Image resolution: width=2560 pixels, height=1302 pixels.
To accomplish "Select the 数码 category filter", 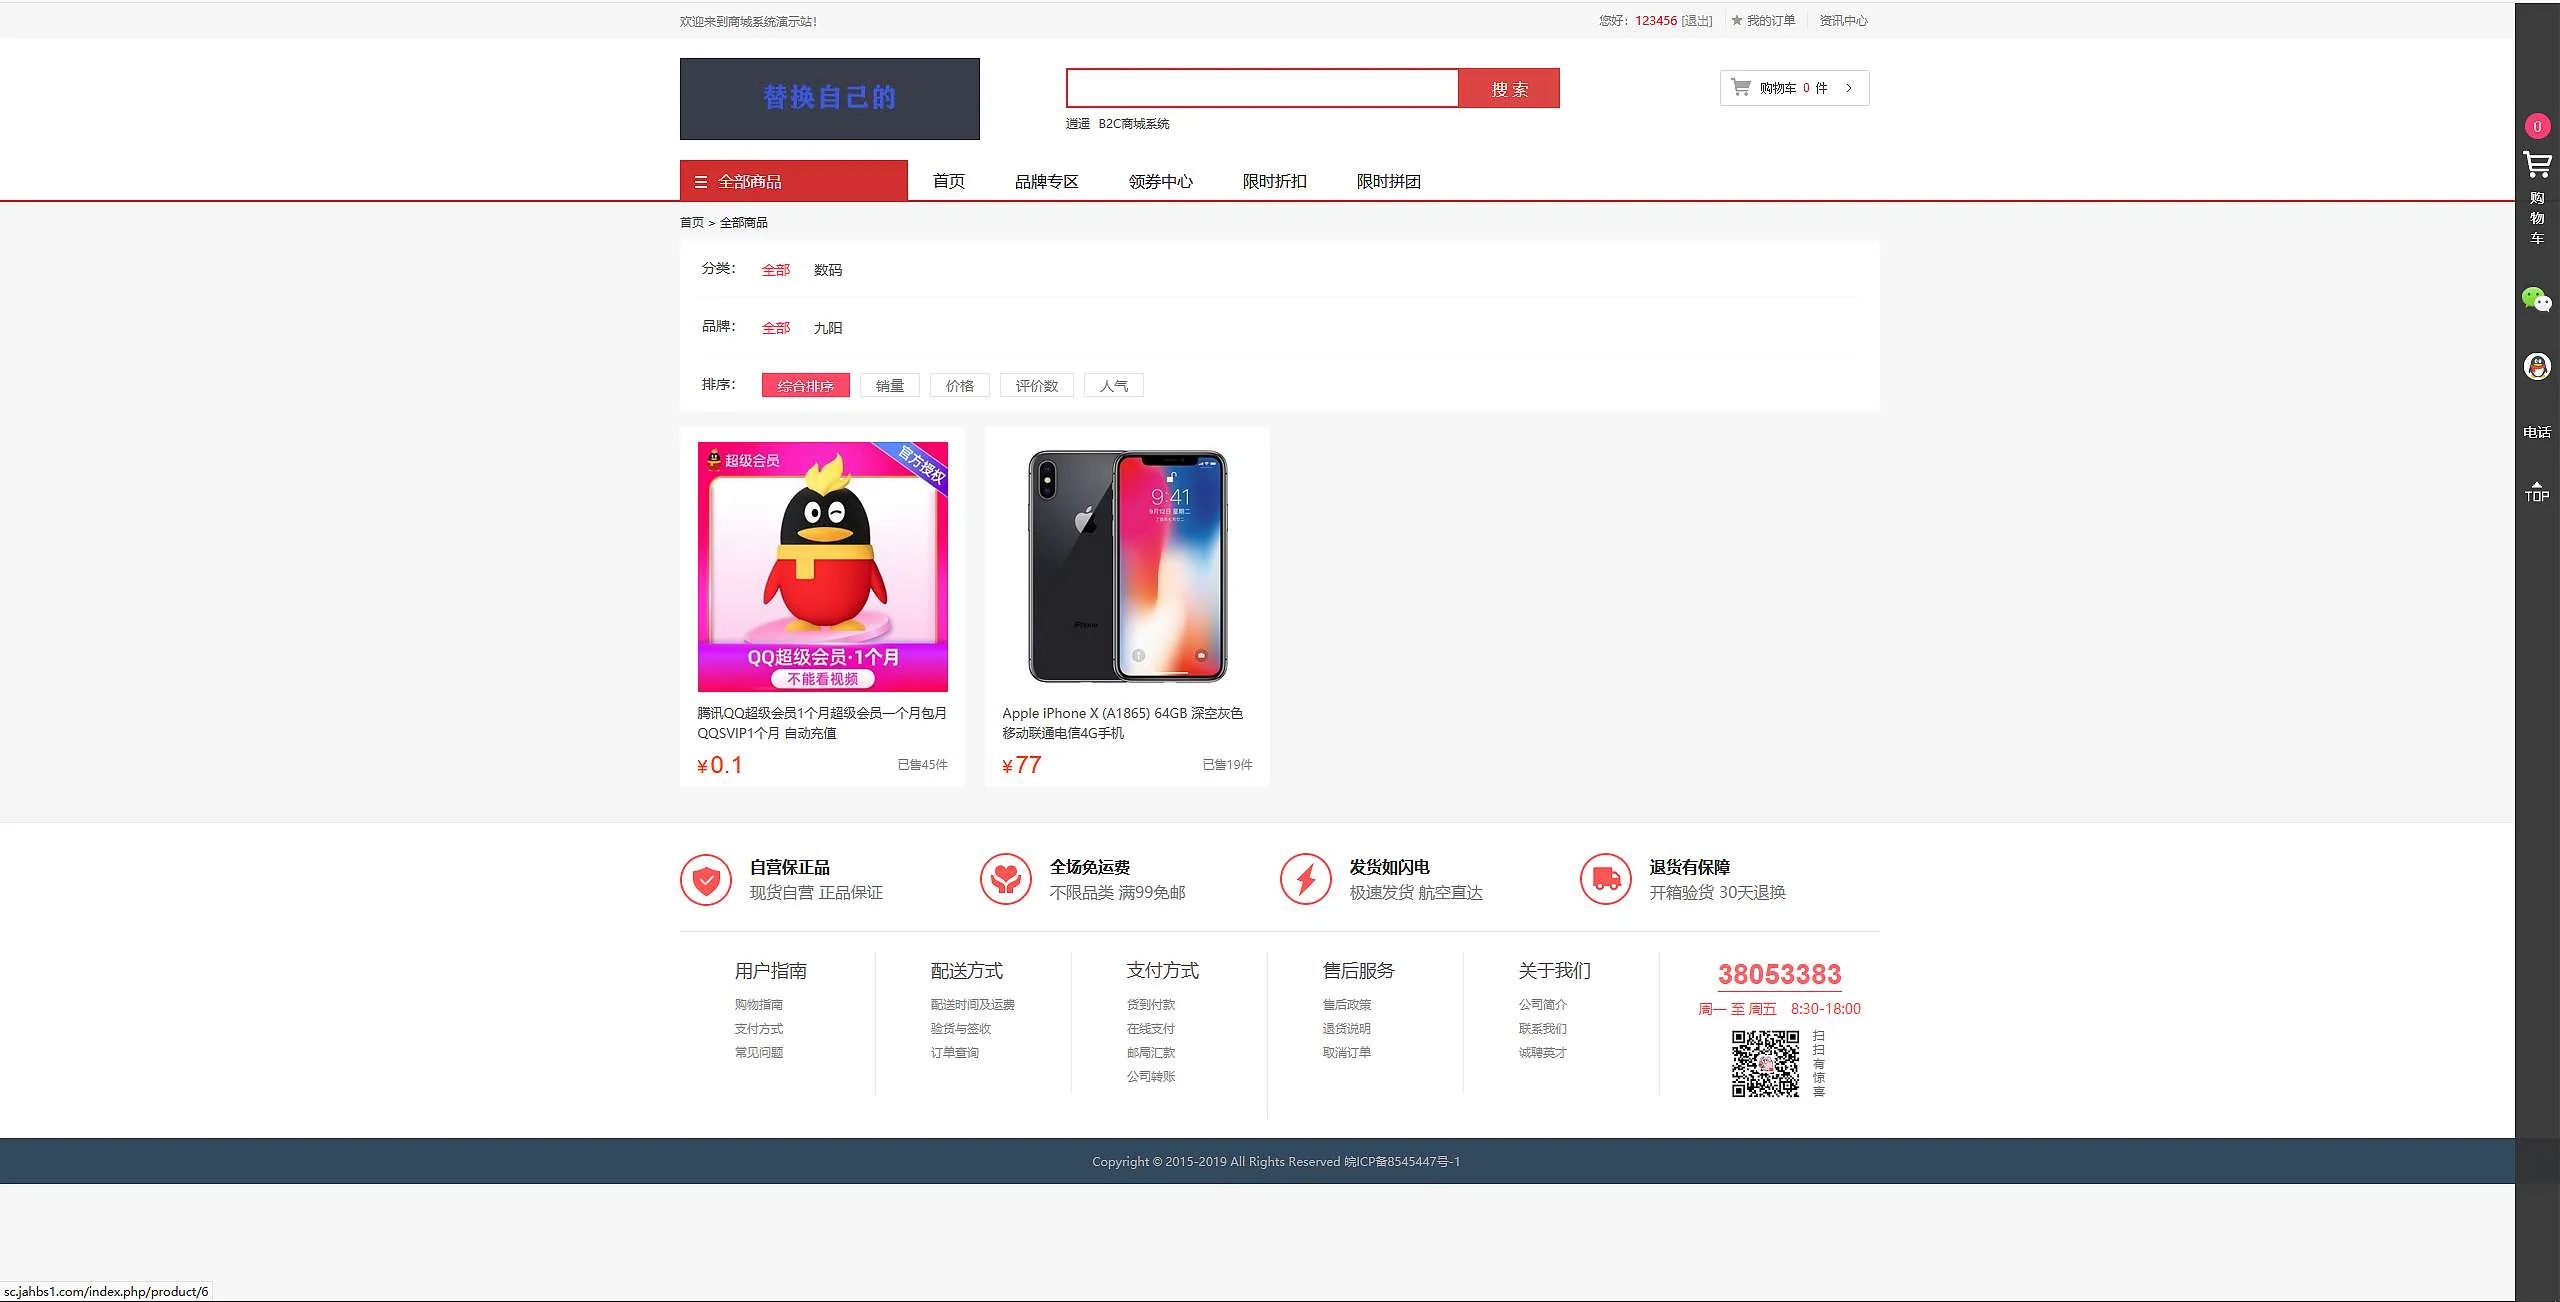I will point(827,270).
